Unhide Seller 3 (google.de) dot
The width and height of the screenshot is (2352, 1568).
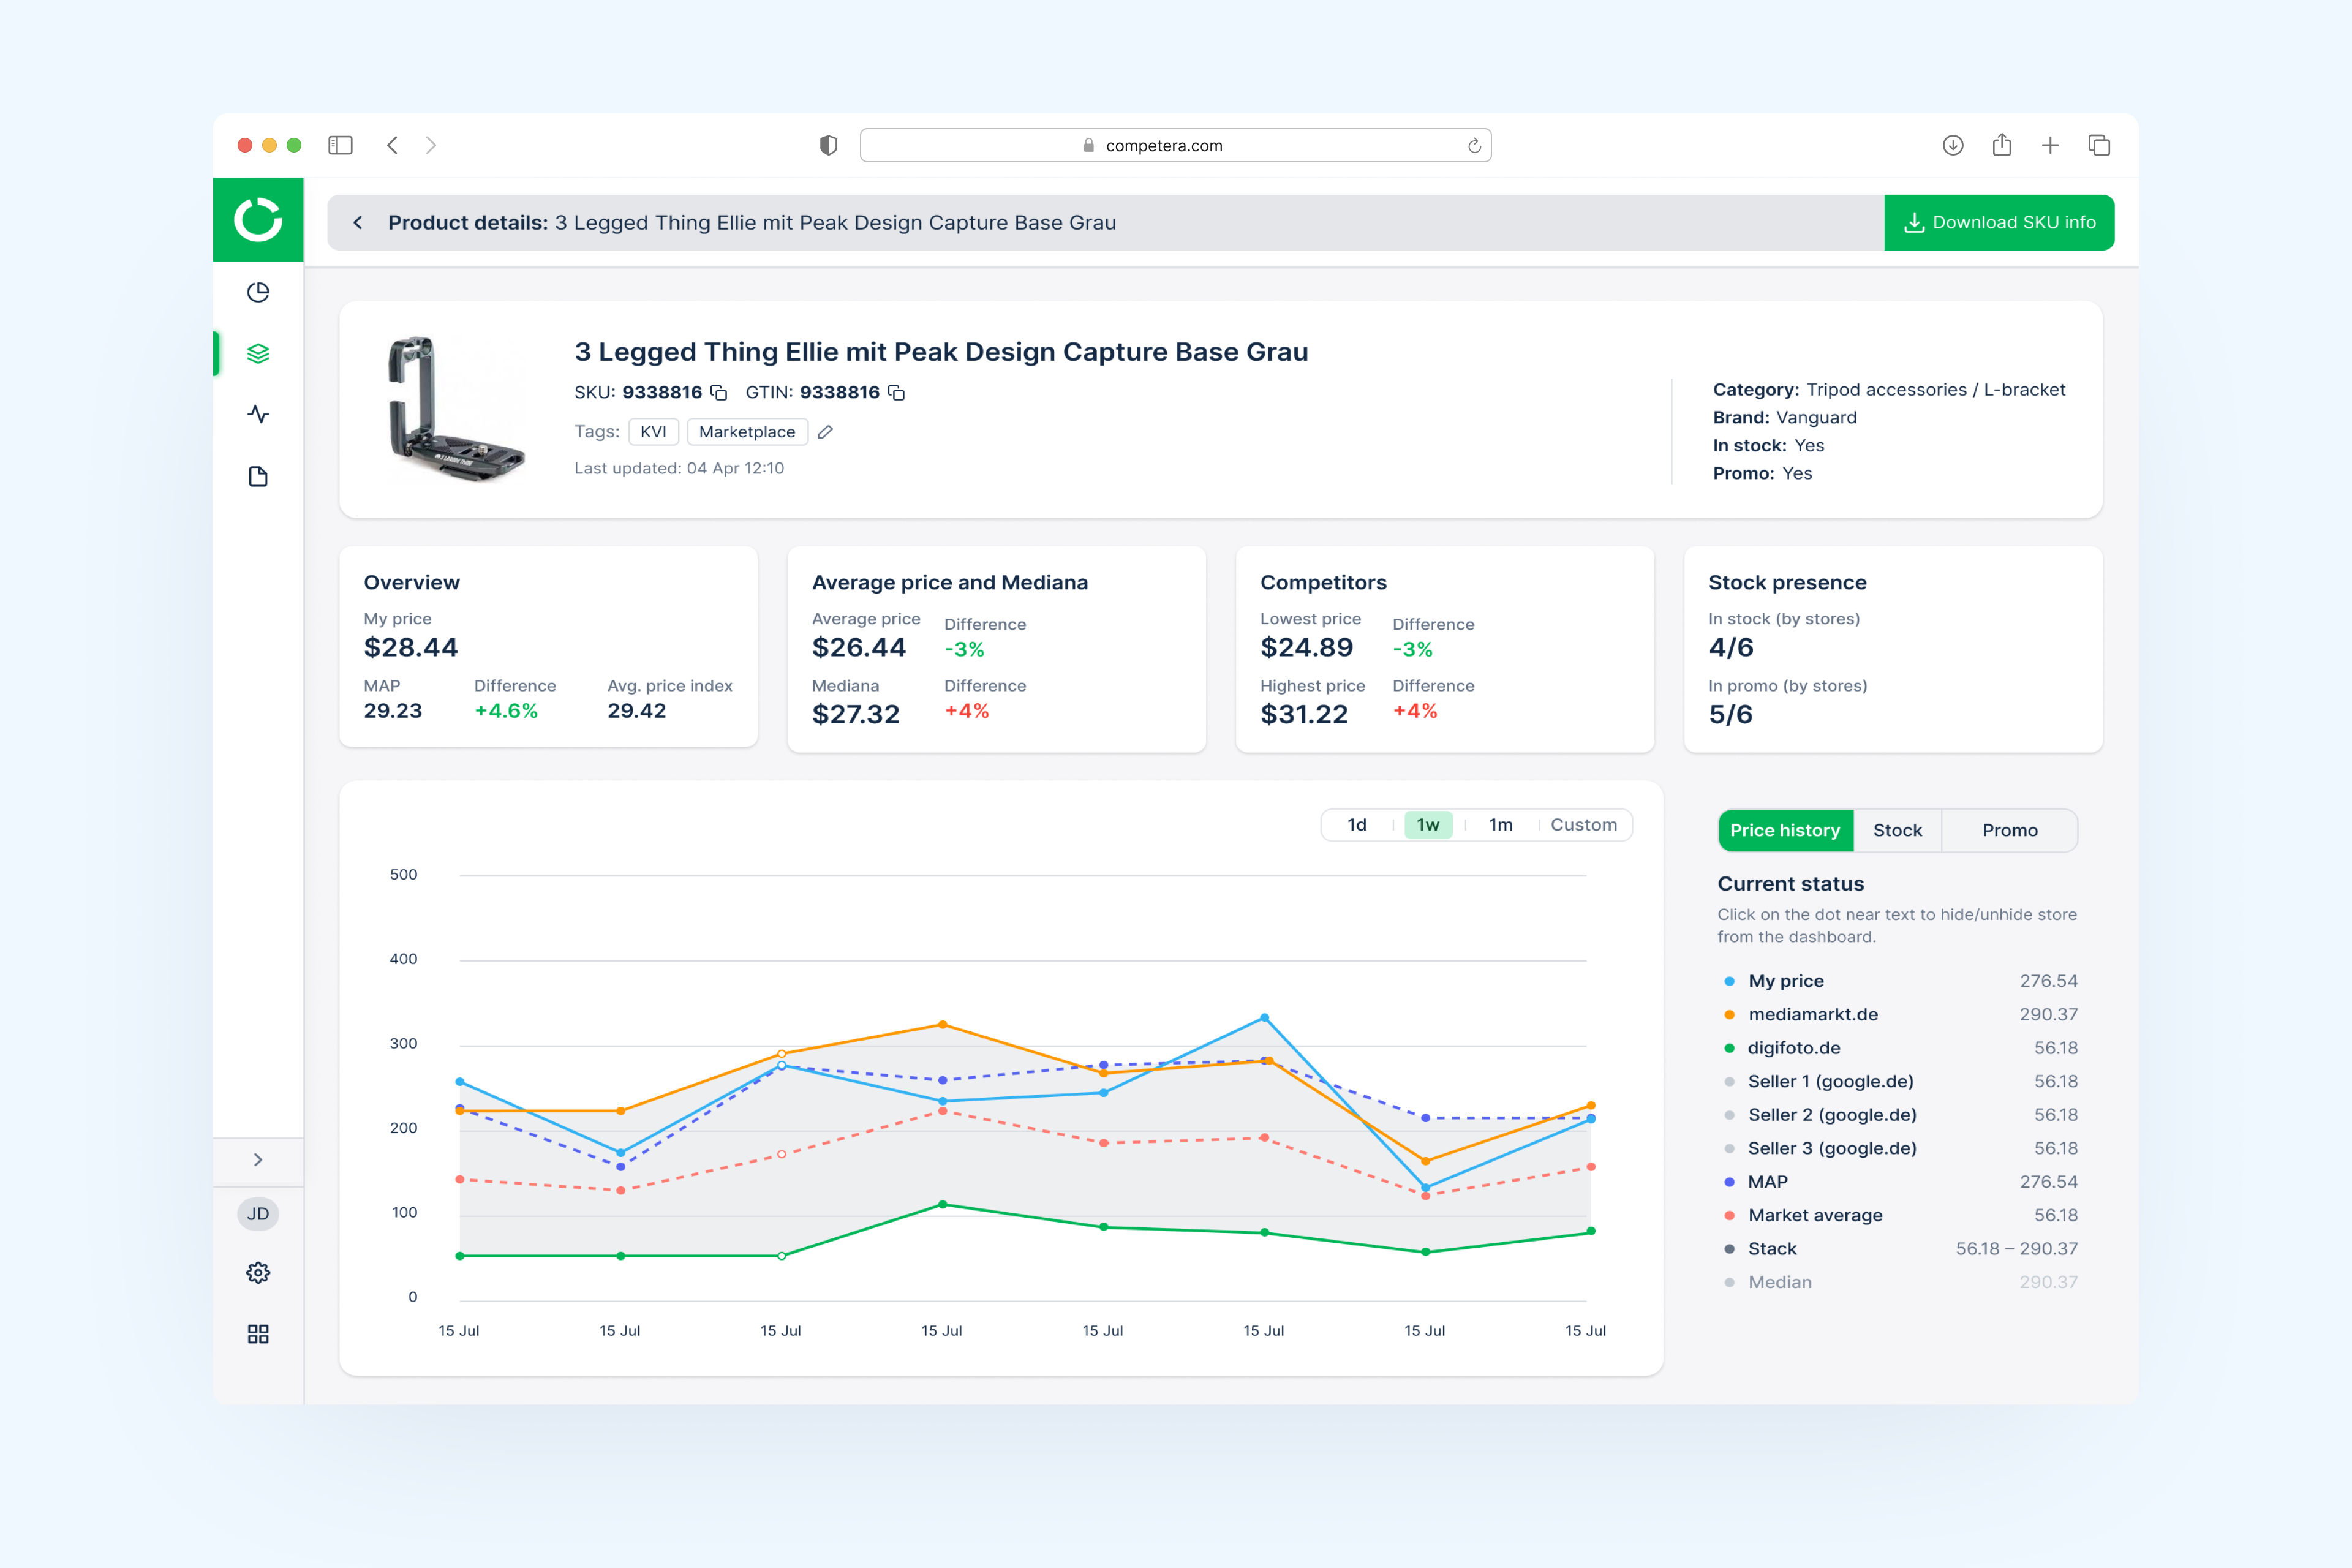coord(1729,1149)
